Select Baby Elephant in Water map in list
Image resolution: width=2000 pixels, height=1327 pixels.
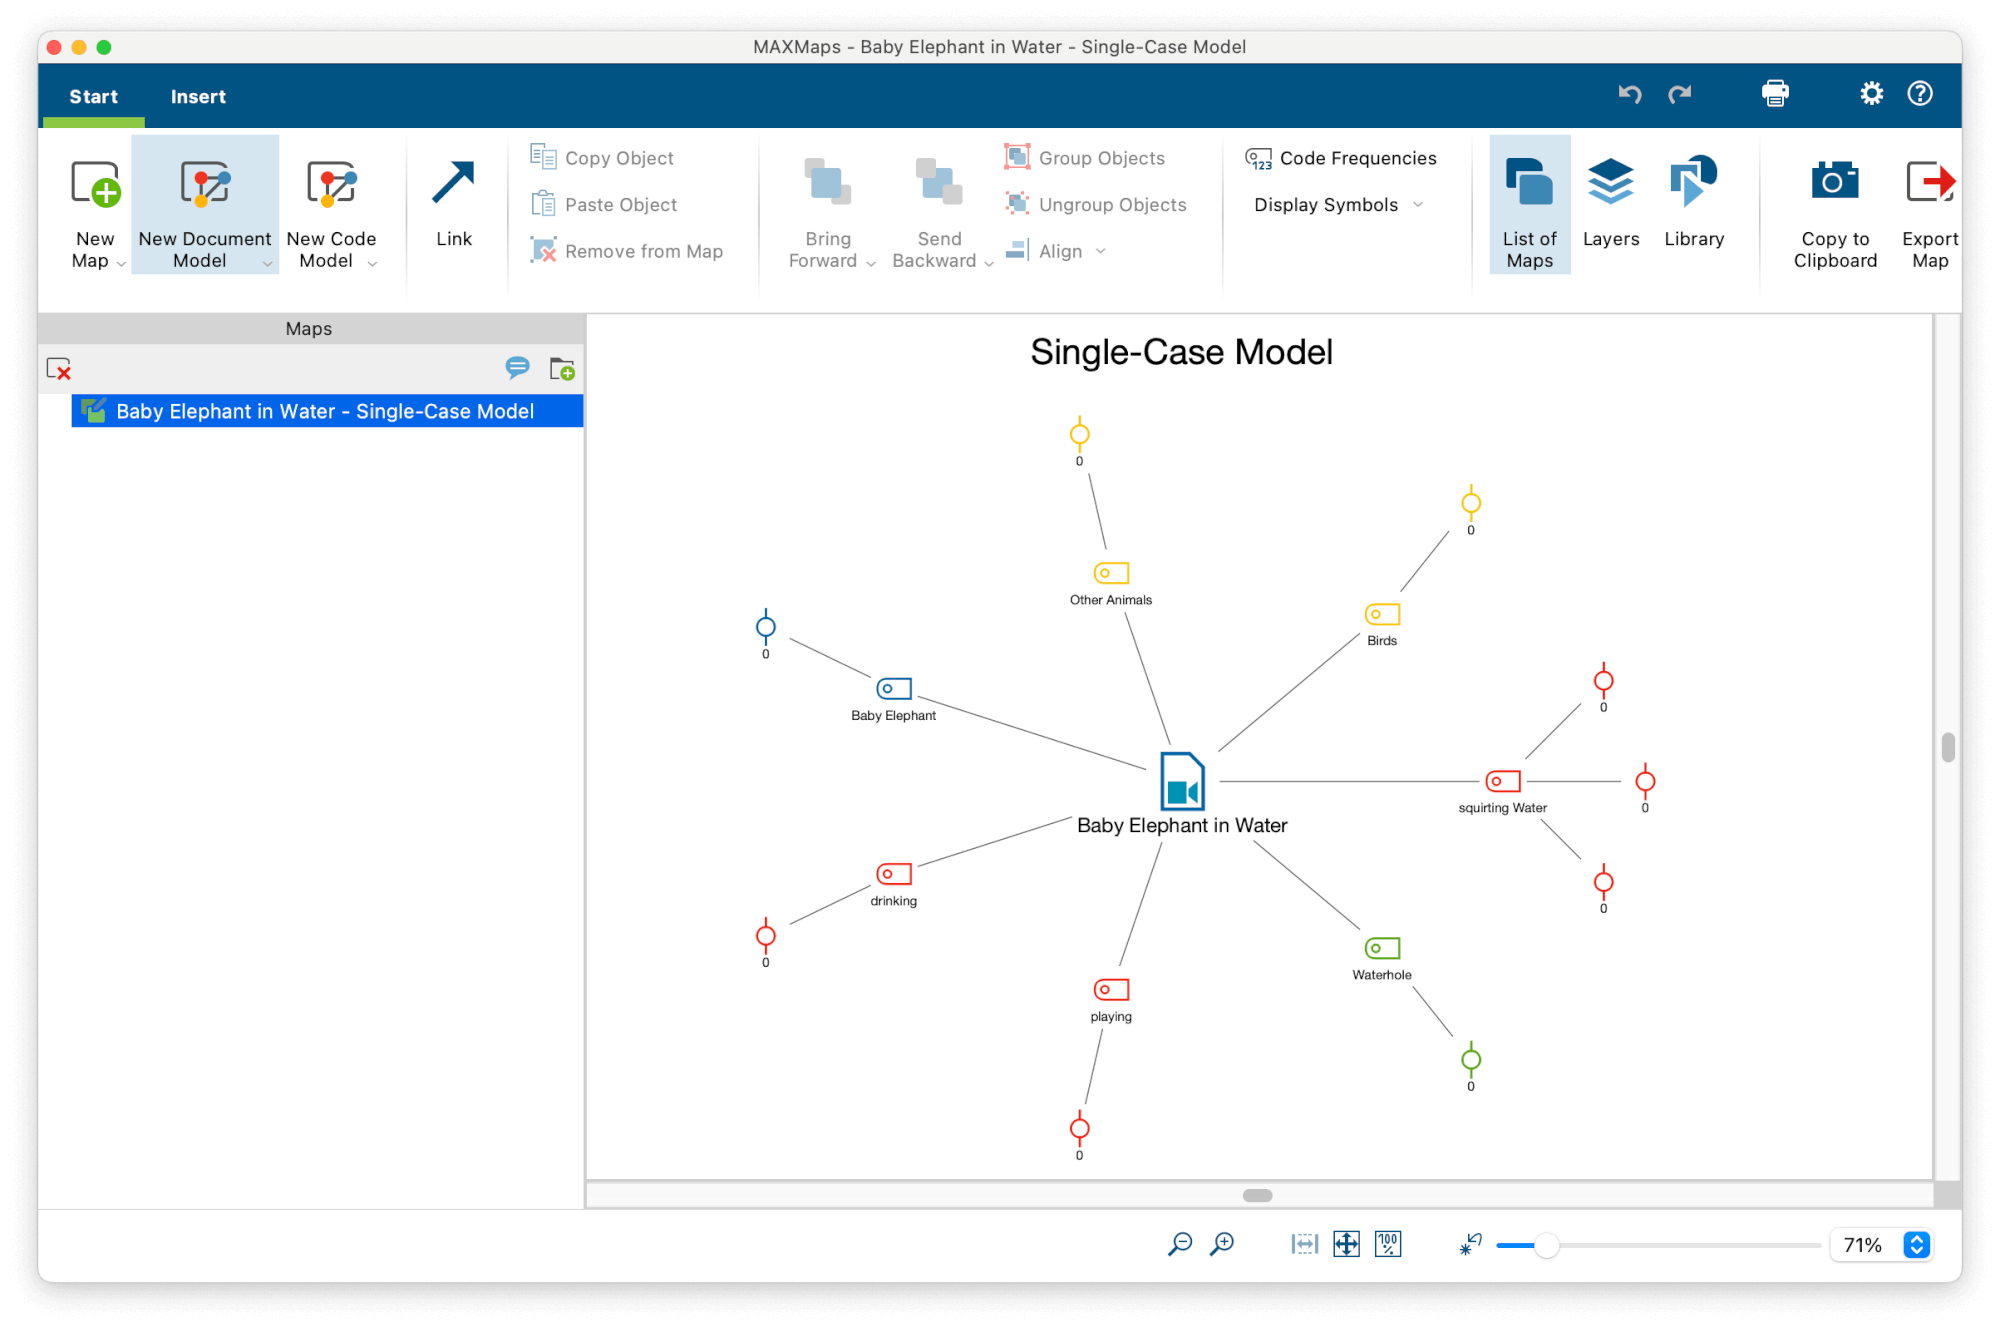[x=325, y=411]
